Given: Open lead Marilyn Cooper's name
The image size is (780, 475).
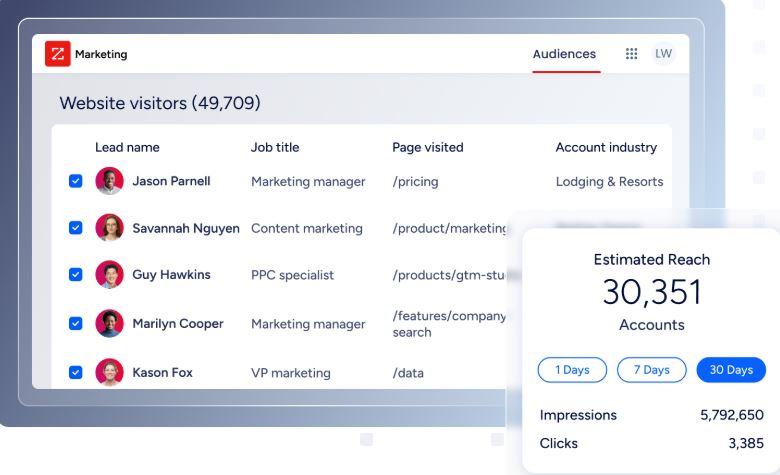Looking at the screenshot, I should (178, 324).
